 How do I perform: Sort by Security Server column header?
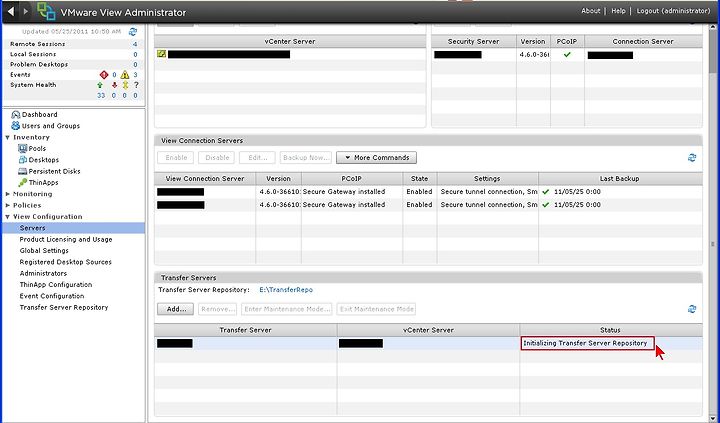click(x=473, y=41)
